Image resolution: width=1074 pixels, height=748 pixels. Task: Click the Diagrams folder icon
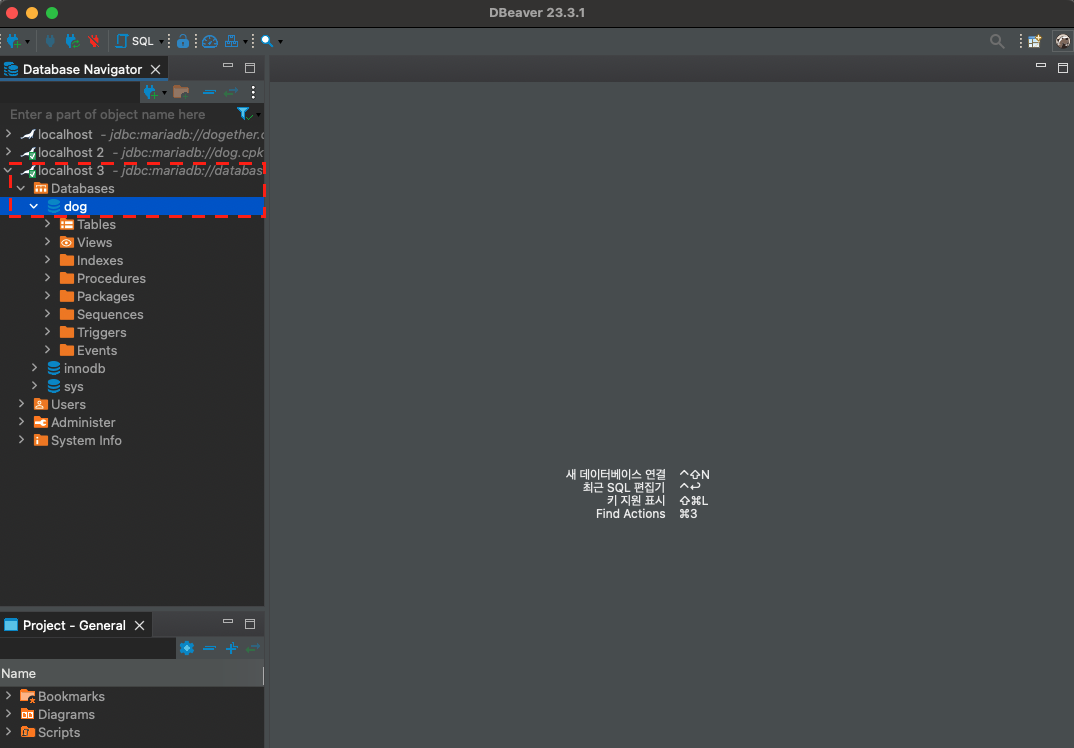pos(27,714)
